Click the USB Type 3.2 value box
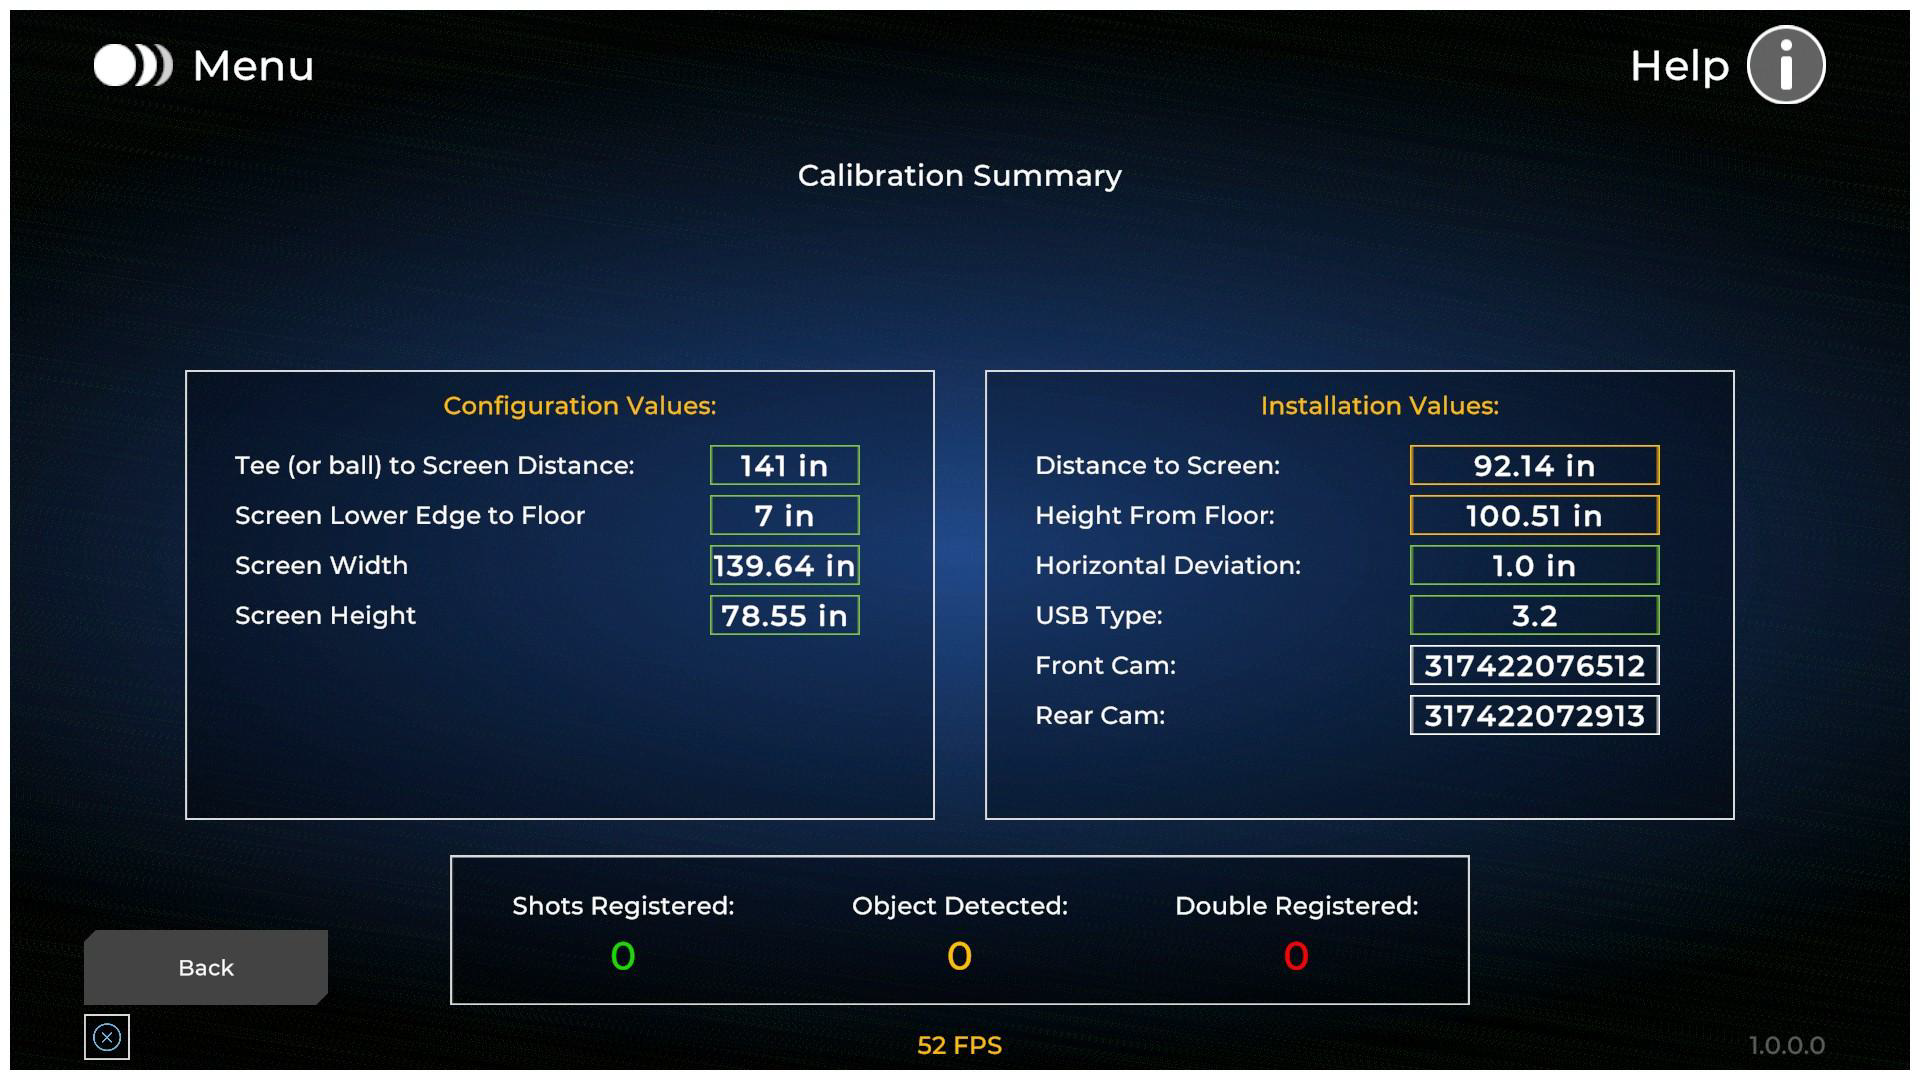Image resolution: width=1920 pixels, height=1080 pixels. coord(1534,615)
